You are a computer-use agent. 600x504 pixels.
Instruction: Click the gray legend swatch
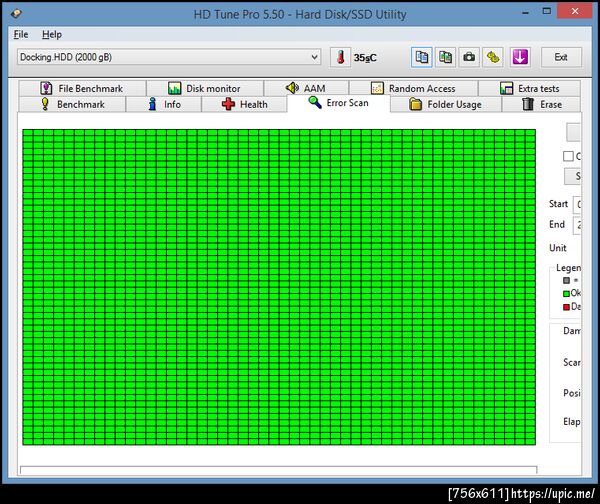[x=566, y=281]
